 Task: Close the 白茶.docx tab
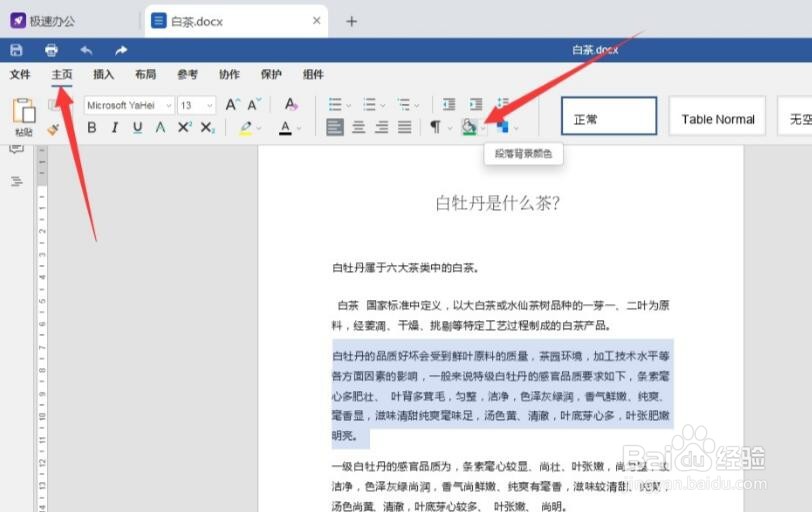[316, 21]
